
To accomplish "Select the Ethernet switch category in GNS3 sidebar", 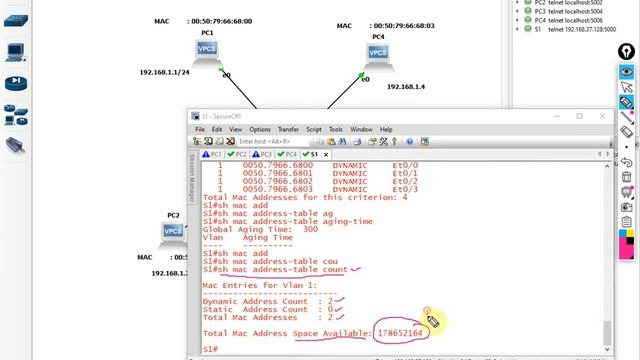I will (x=16, y=21).
